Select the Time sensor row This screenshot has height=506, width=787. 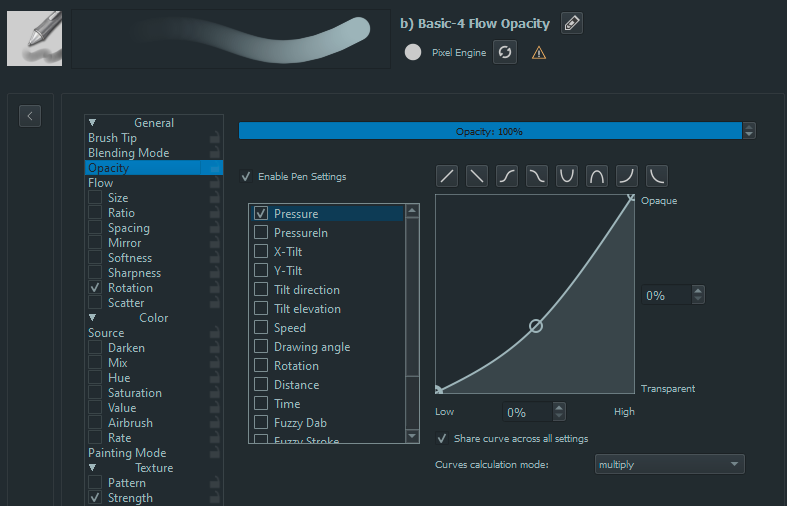tap(327, 404)
